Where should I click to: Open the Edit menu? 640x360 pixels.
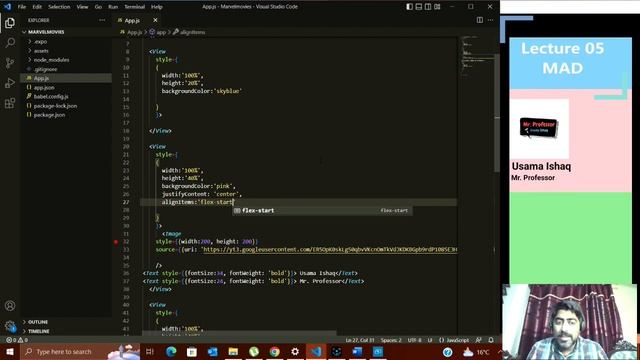click(x=37, y=7)
